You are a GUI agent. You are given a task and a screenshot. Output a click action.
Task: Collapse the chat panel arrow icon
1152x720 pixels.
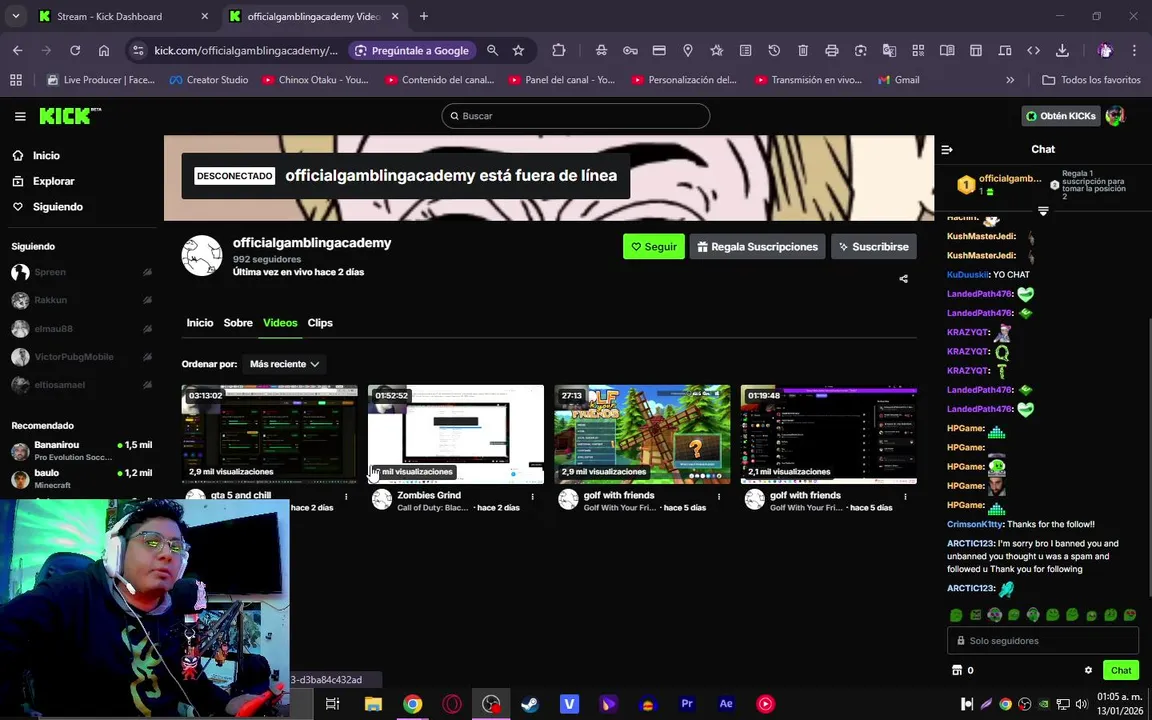947,149
